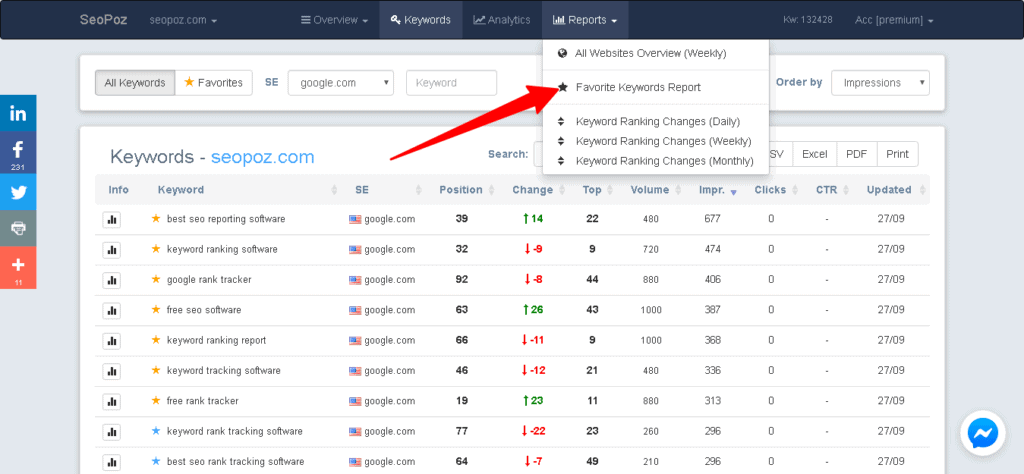The image size is (1024, 474).
Task: Toggle favorite star for keyword ranking report
Action: pyautogui.click(x=155, y=340)
